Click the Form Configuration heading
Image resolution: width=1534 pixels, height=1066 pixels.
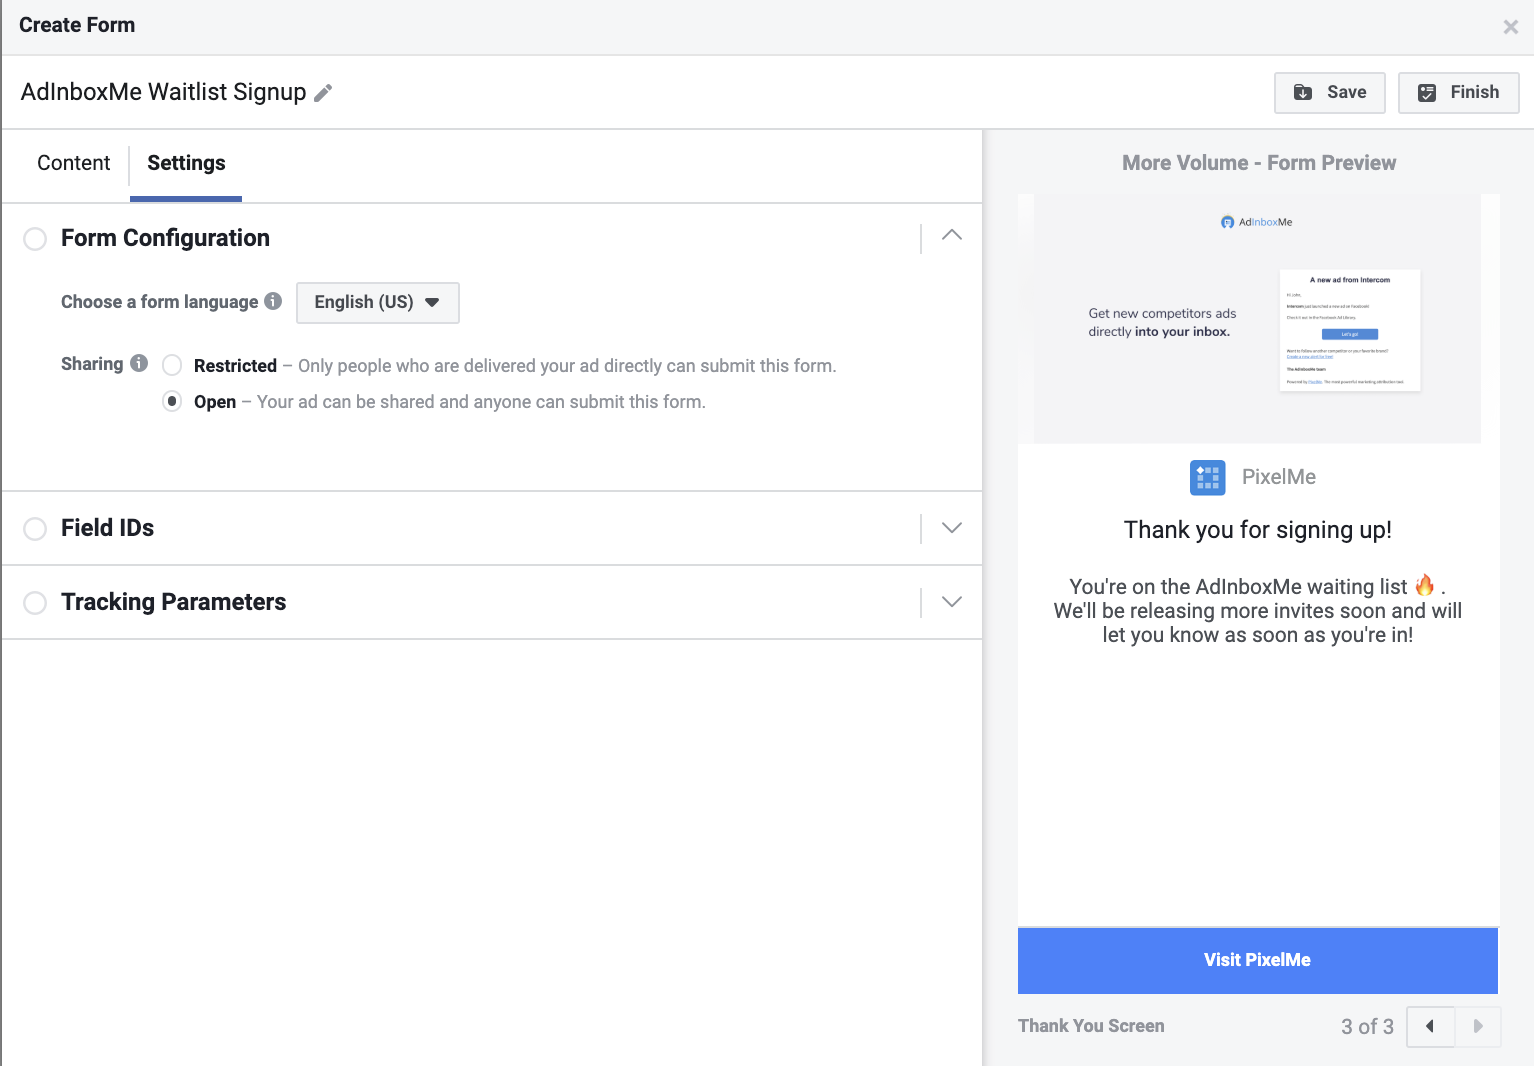click(x=165, y=238)
